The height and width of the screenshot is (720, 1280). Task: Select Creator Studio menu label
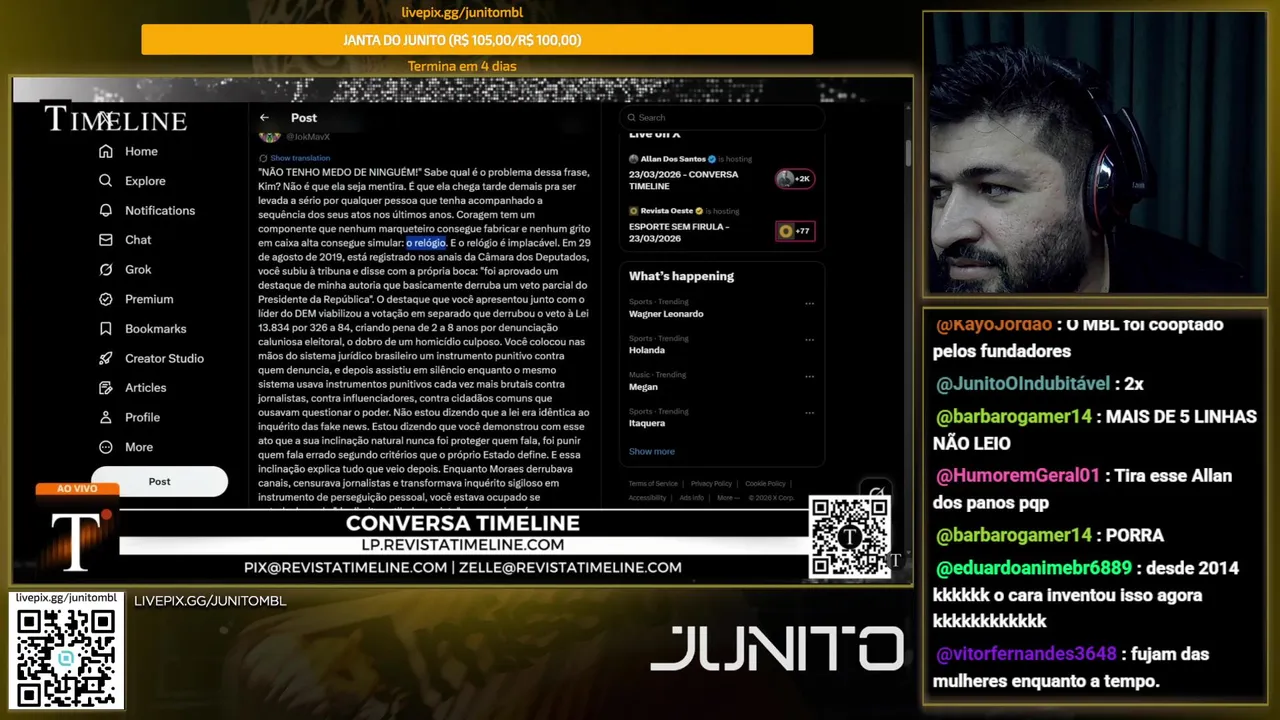point(164,358)
